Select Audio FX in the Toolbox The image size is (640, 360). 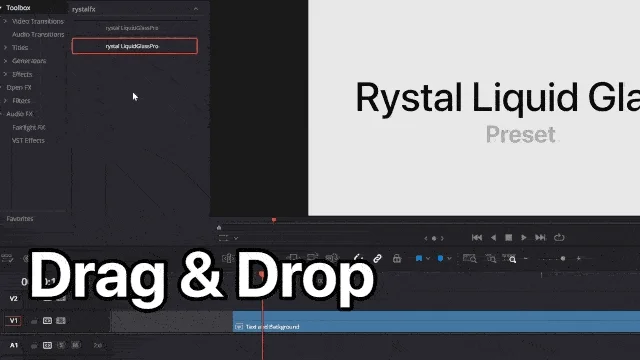[19, 114]
